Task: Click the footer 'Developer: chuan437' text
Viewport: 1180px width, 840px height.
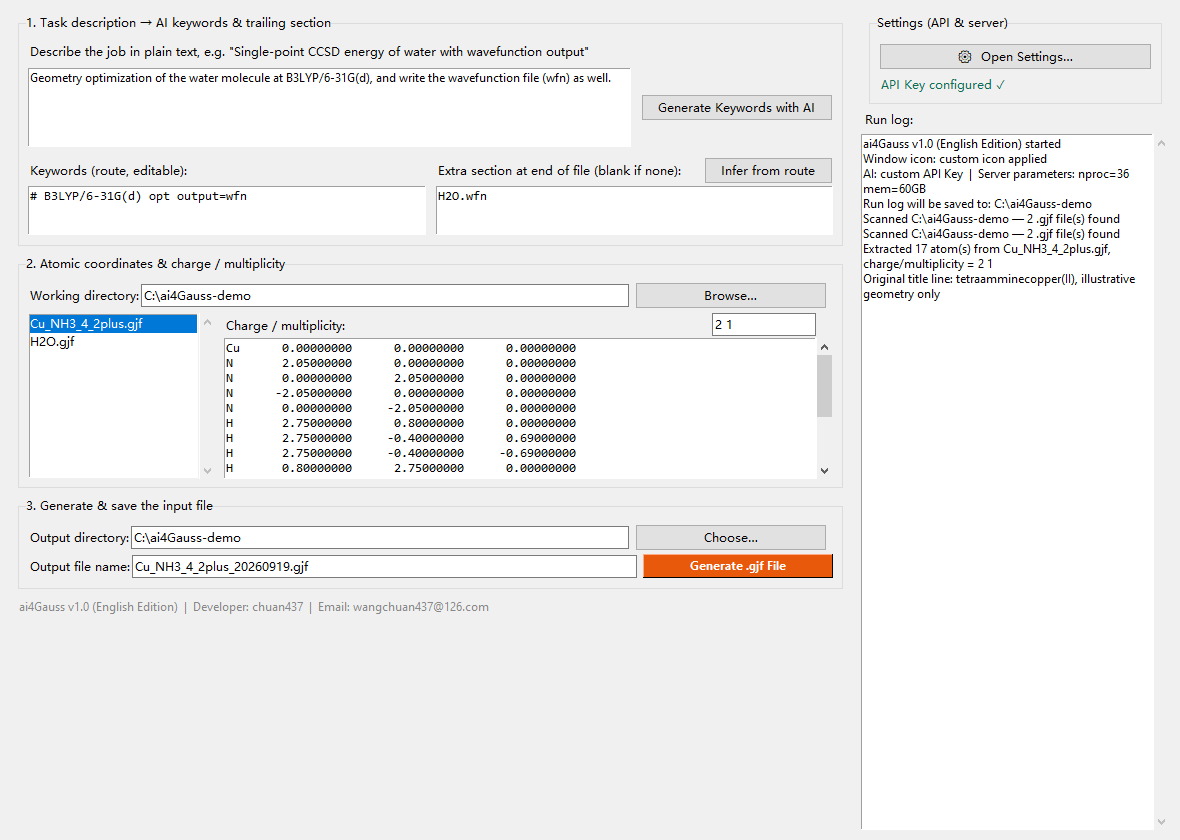Action: click(248, 607)
